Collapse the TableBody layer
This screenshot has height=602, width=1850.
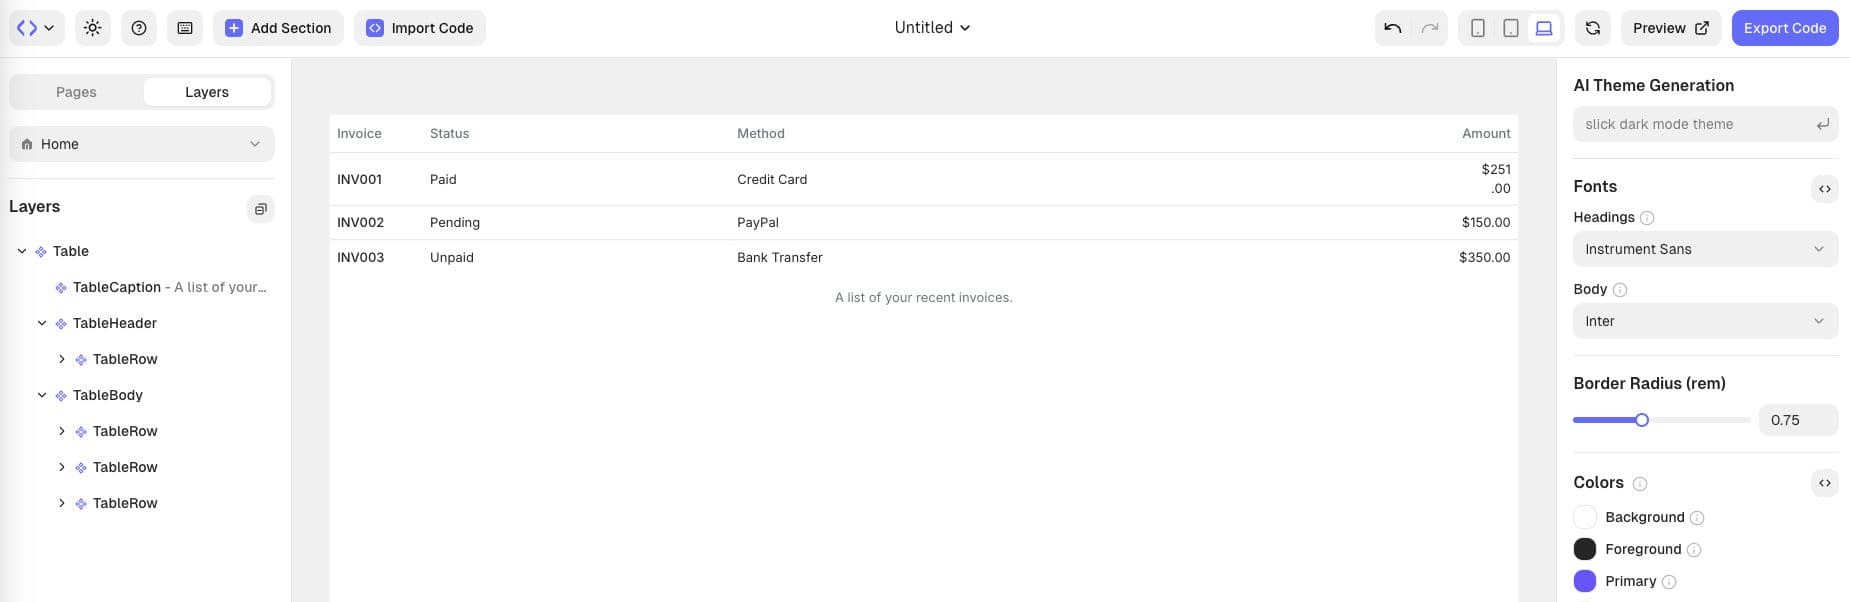click(x=42, y=395)
